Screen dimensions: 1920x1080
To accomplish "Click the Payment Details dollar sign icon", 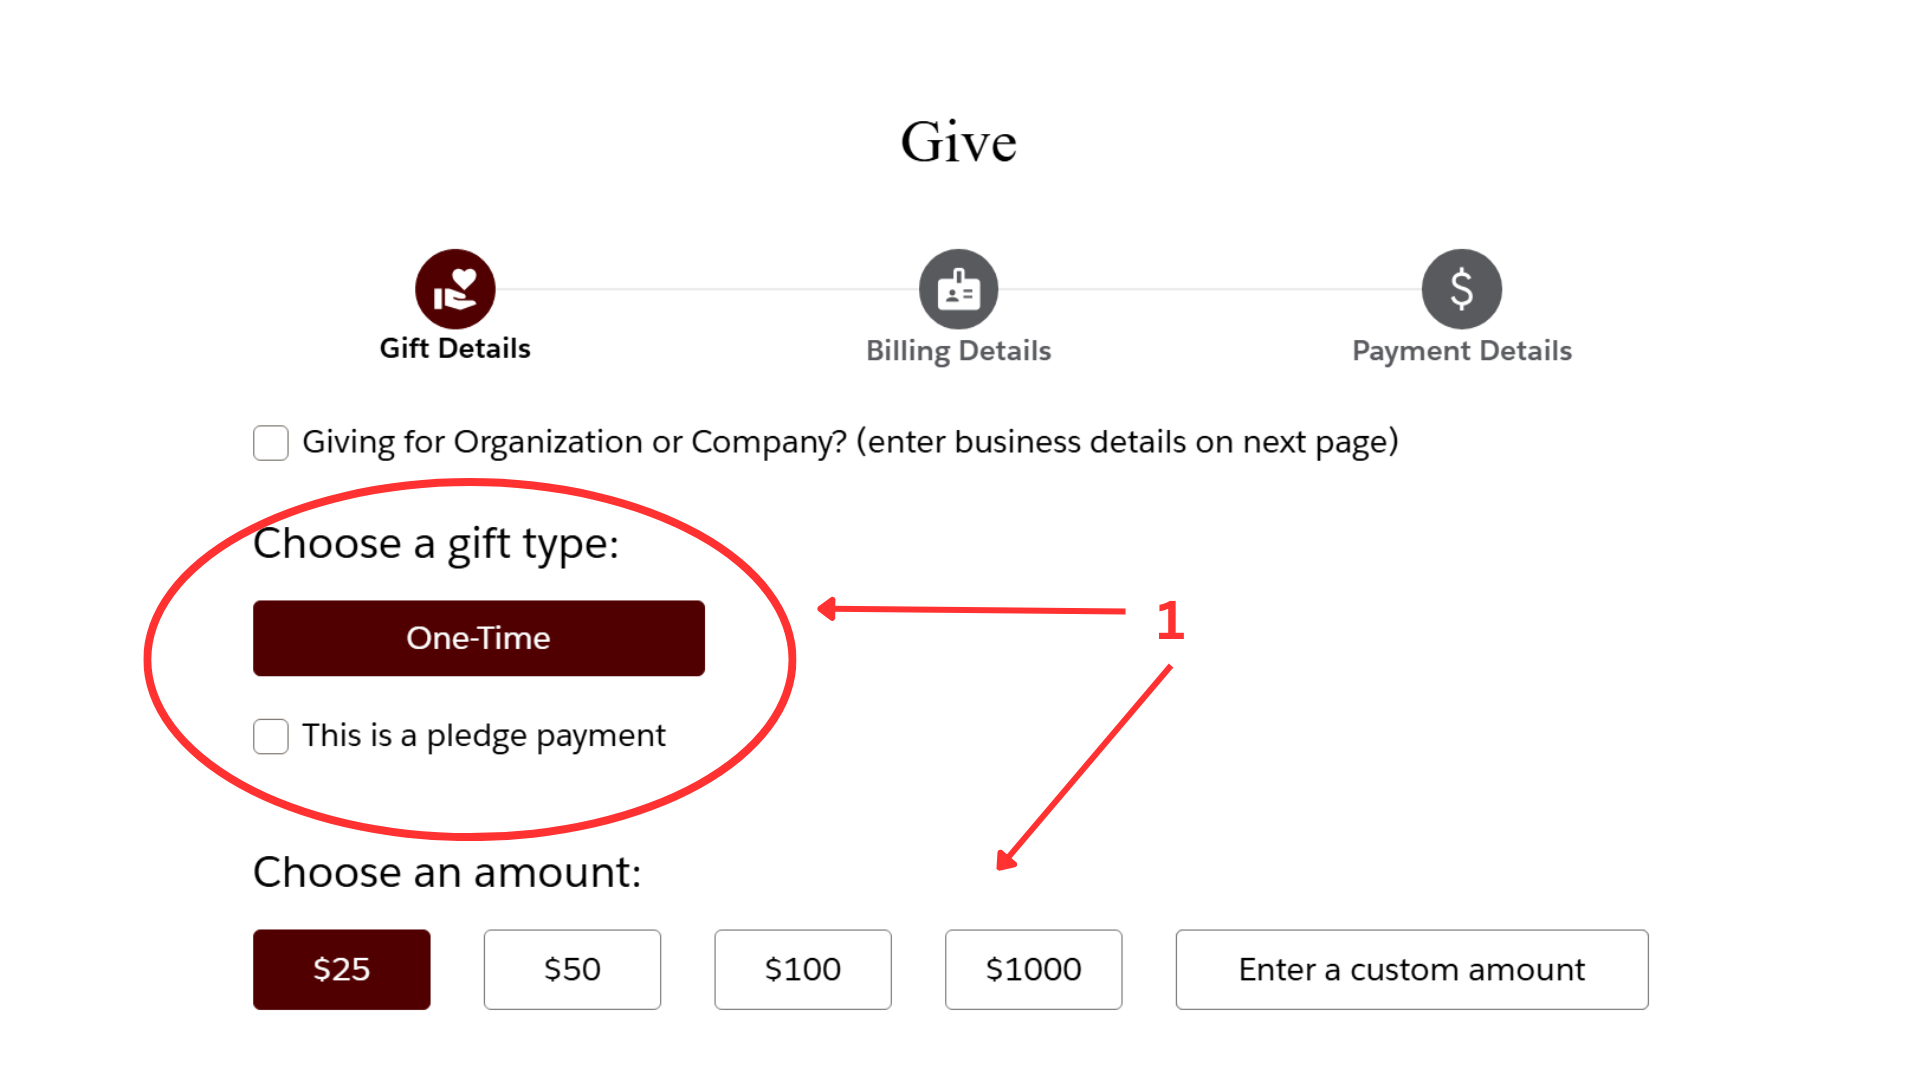I will (1461, 289).
